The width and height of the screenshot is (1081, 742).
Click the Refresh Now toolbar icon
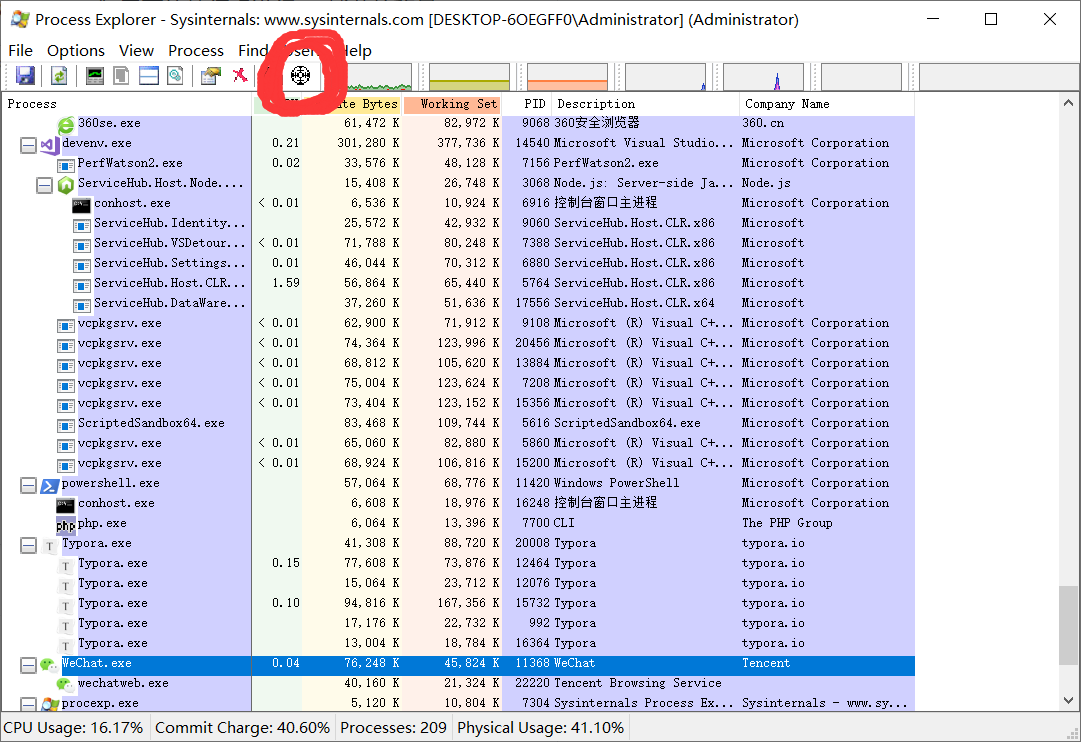[x=59, y=75]
